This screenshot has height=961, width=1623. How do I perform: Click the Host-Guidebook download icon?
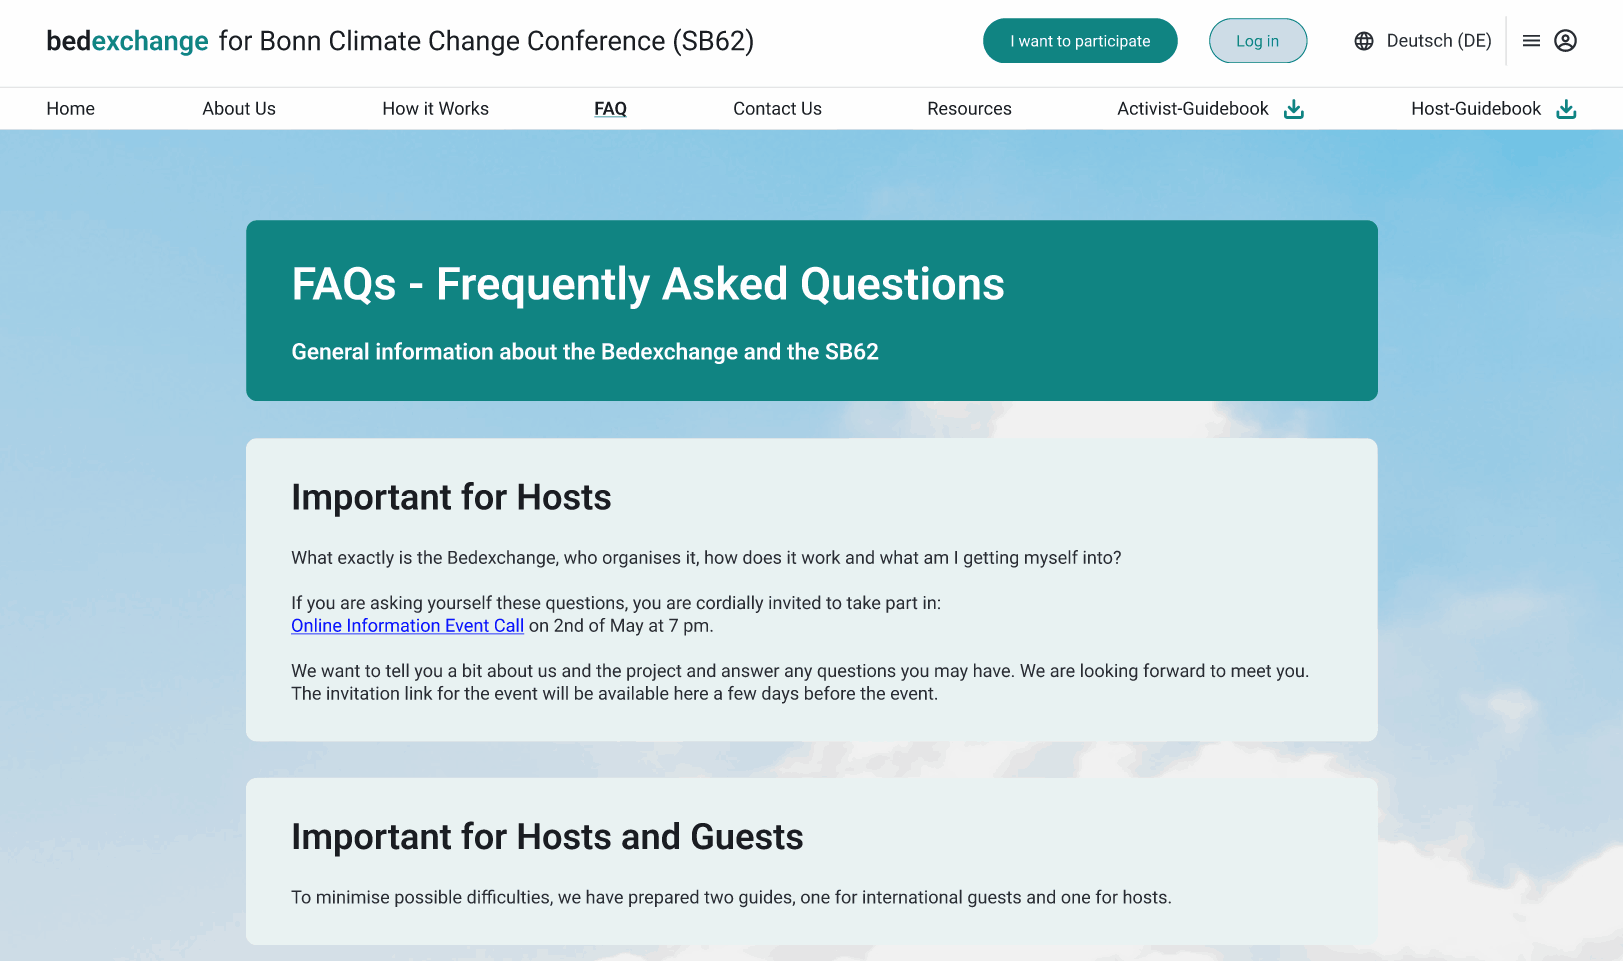tap(1566, 109)
